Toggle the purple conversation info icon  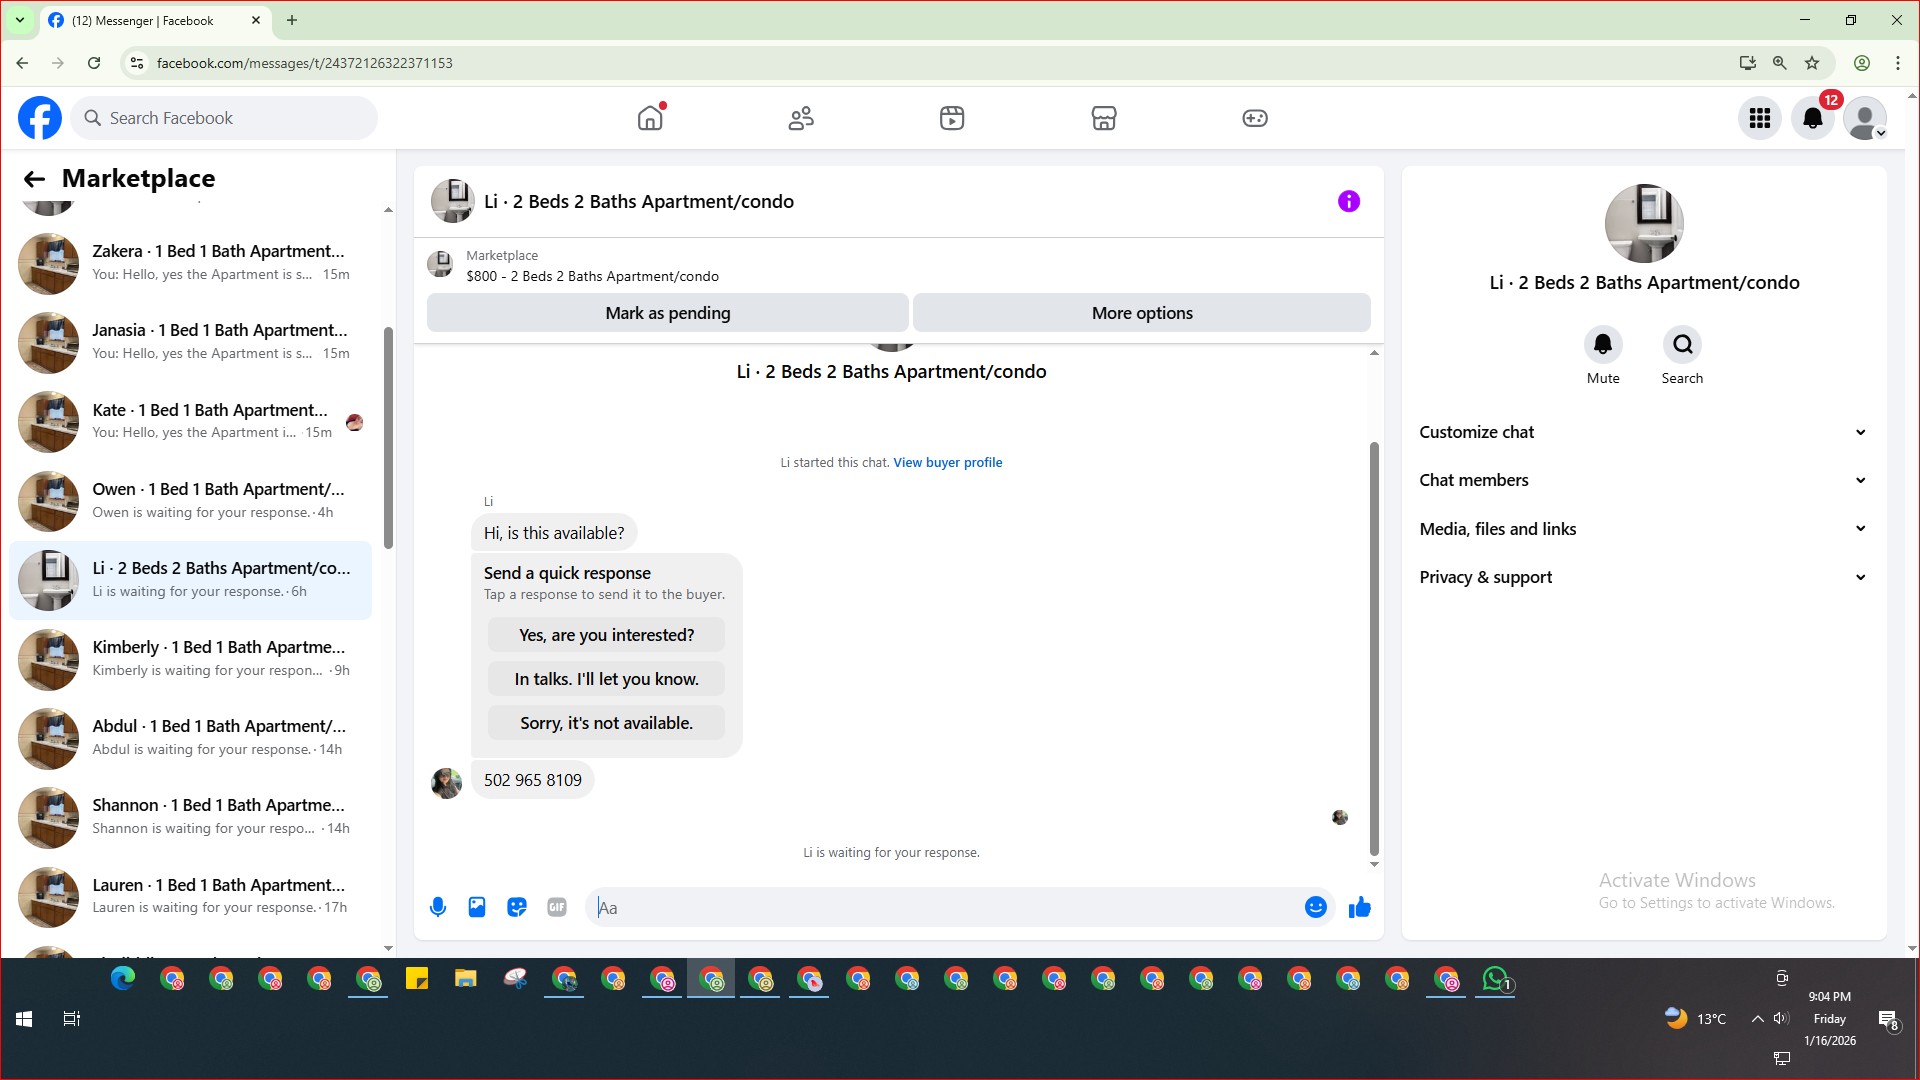tap(1348, 201)
